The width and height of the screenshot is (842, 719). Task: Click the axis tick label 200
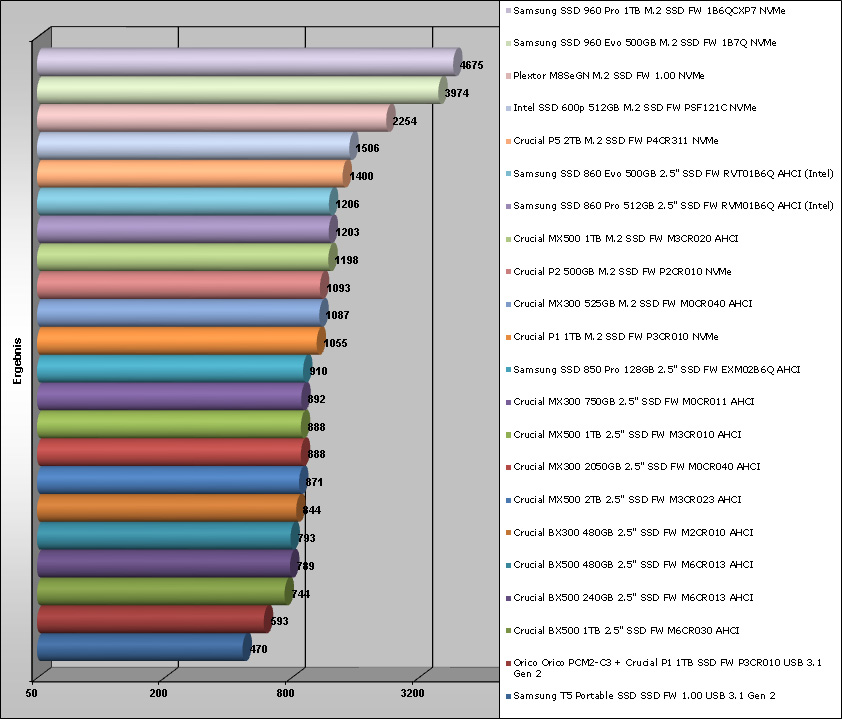(x=158, y=693)
